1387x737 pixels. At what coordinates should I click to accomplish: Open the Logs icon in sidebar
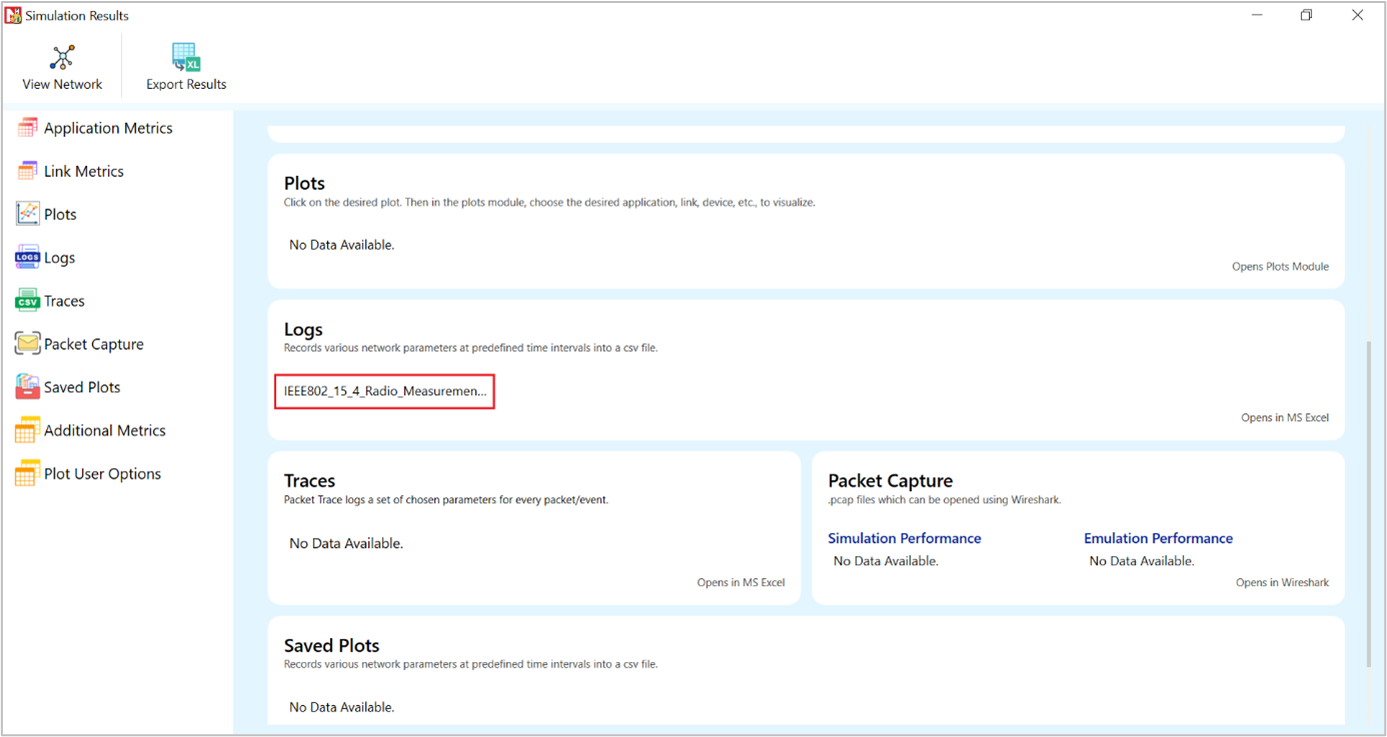(x=27, y=258)
